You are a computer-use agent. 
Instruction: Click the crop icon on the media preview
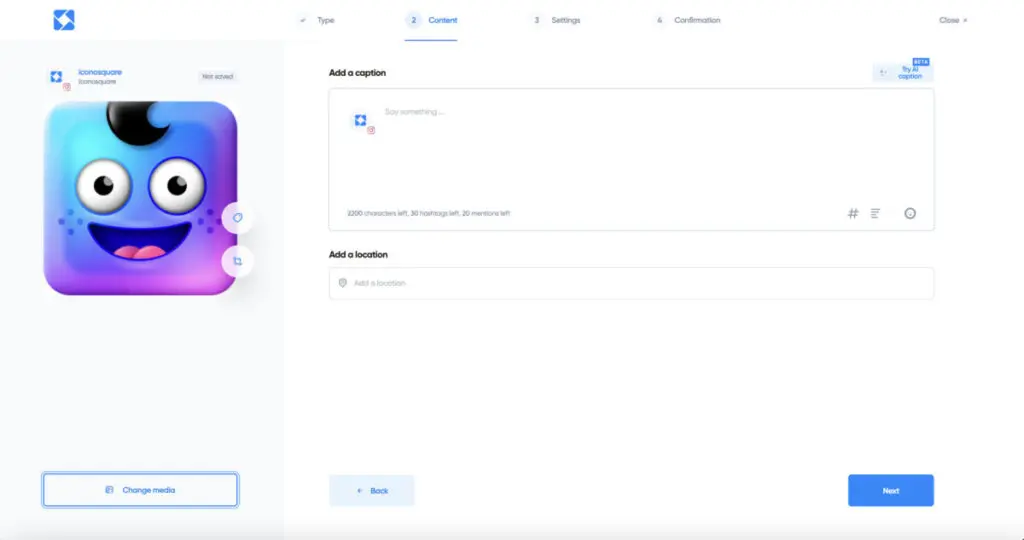[238, 261]
